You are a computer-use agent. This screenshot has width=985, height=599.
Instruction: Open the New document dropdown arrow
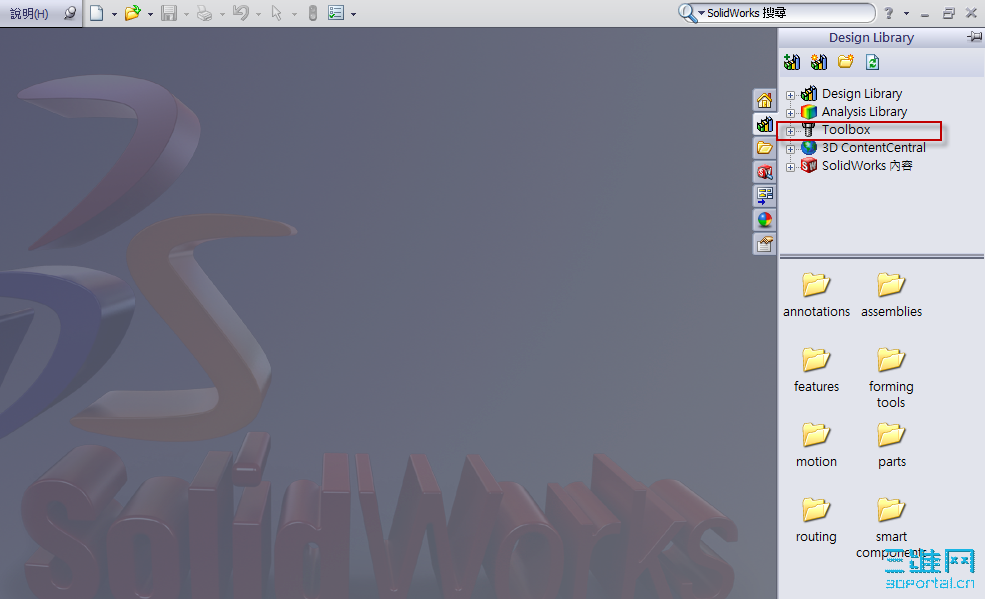coord(114,14)
